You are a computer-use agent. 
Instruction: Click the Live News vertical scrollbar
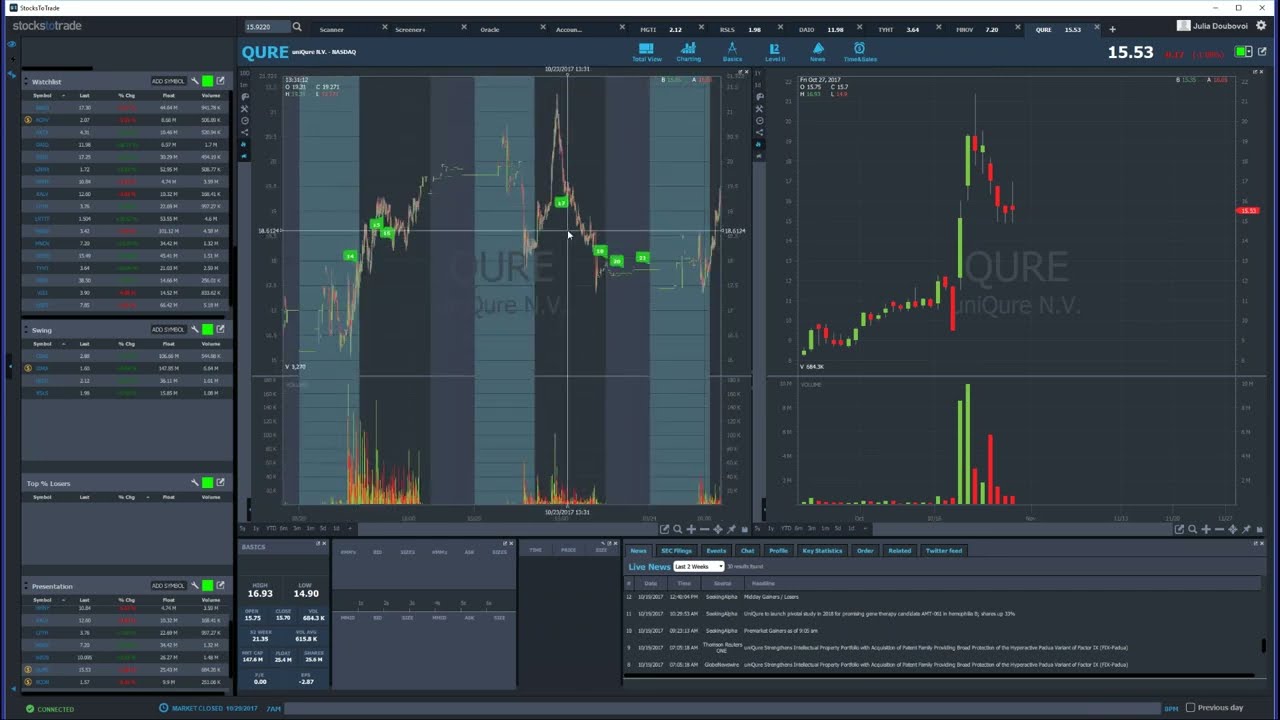1264,646
